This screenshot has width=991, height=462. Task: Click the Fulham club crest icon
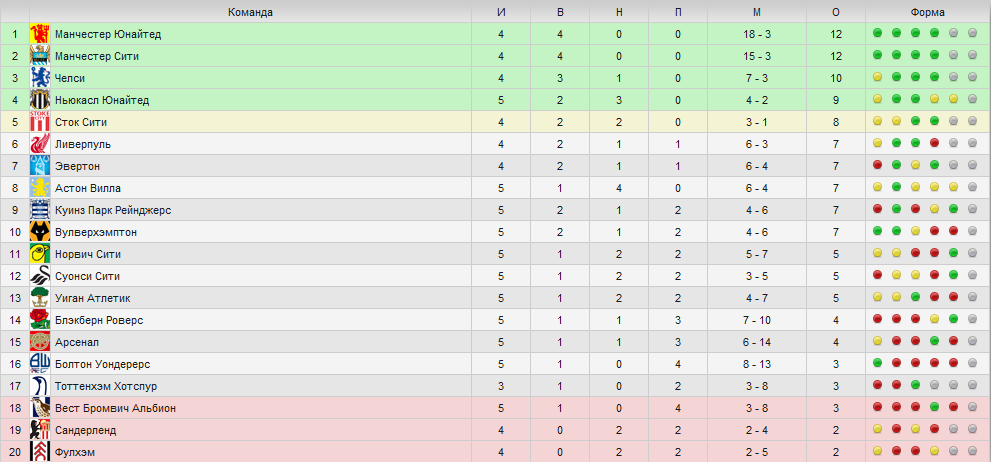click(x=40, y=452)
